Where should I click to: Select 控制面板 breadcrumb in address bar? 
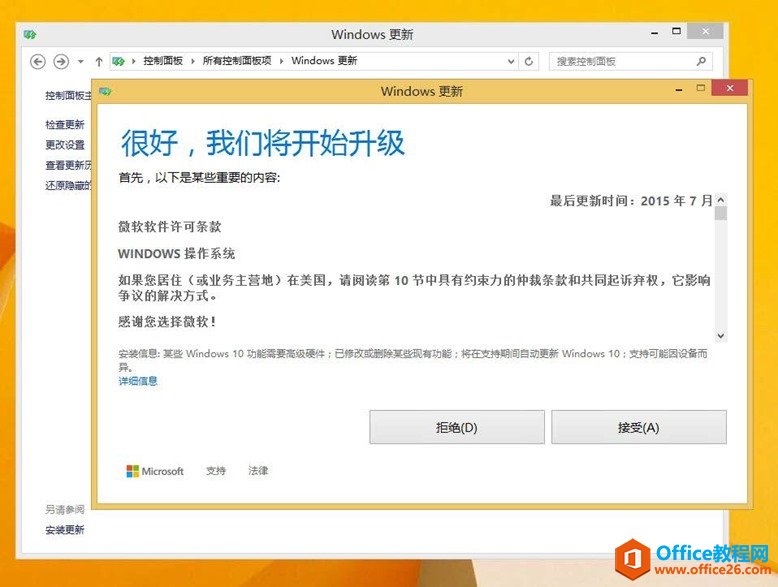click(163, 61)
